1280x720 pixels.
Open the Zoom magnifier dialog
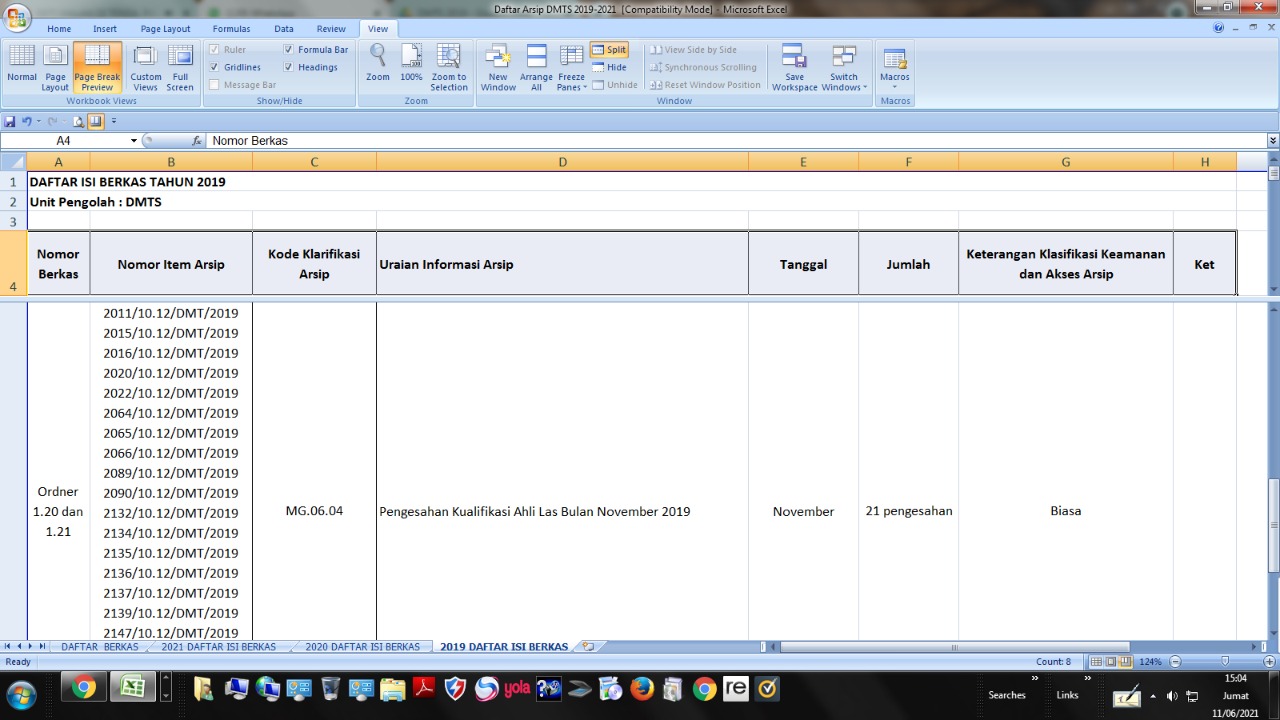click(377, 66)
